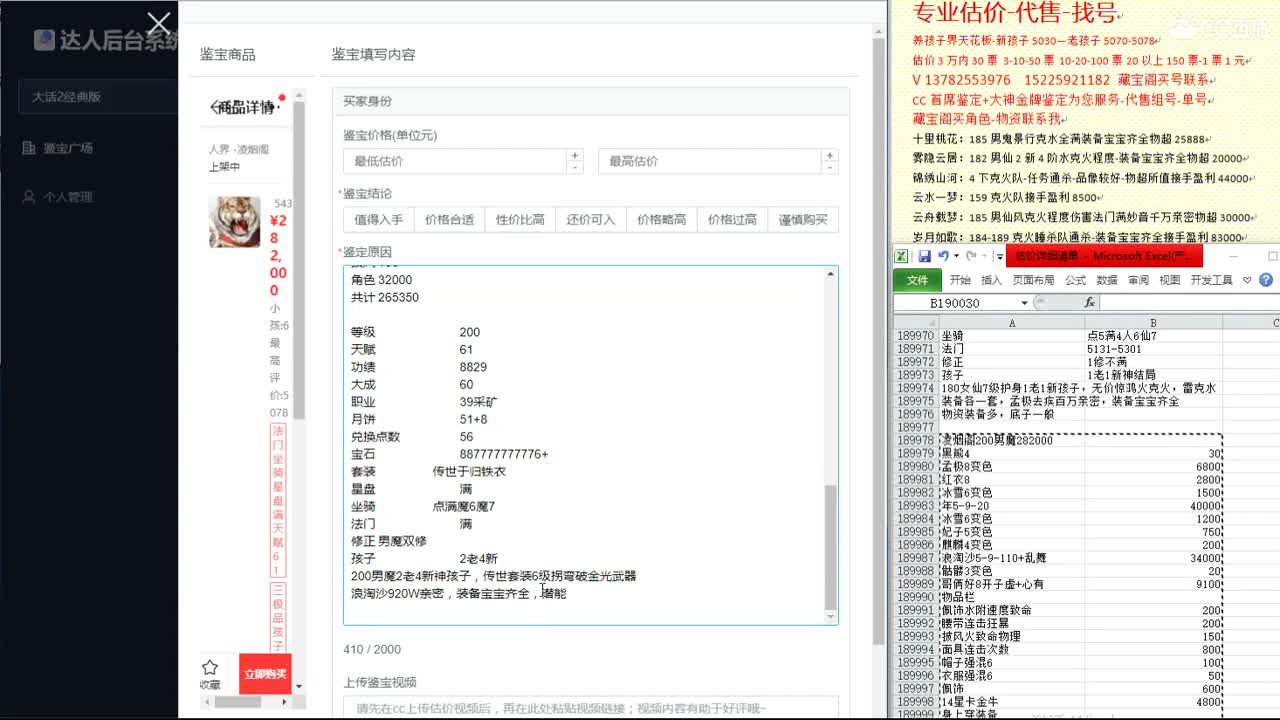This screenshot has width=1280, height=720.
Task: Click inside the 鉴定原因 text area
Action: (x=584, y=445)
